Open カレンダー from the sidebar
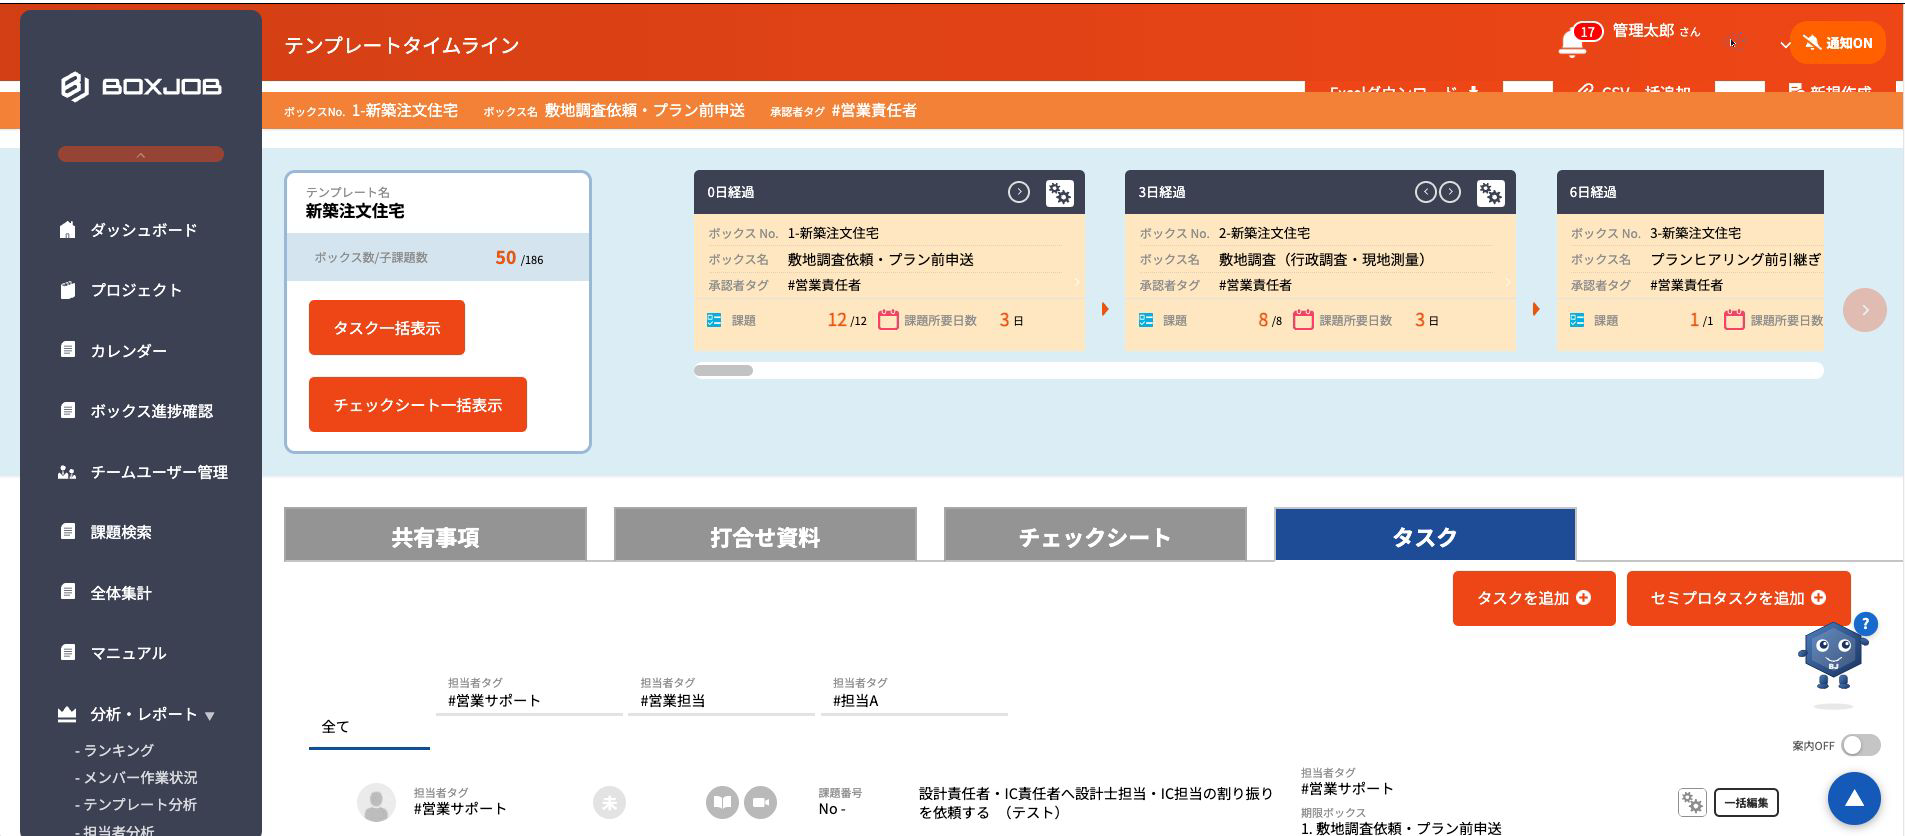The height and width of the screenshot is (836, 1905). tap(128, 351)
